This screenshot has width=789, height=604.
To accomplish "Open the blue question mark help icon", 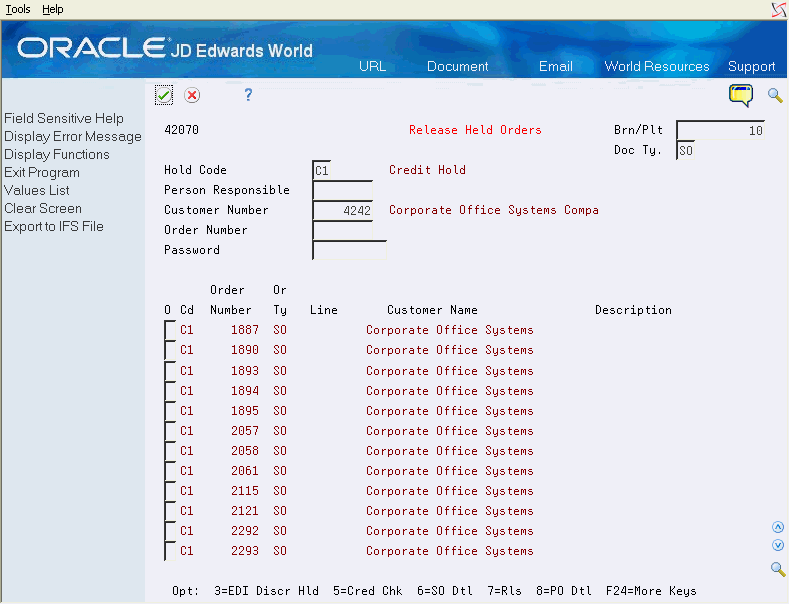I will (248, 95).
